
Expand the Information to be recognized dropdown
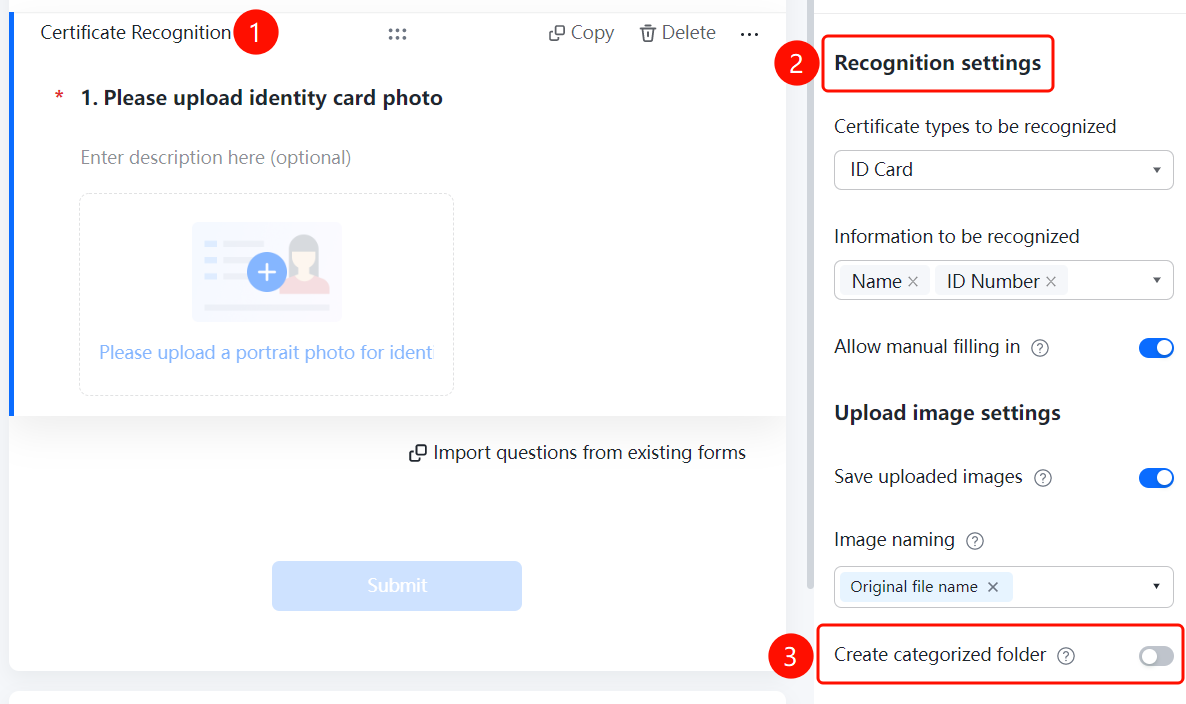pos(1157,281)
